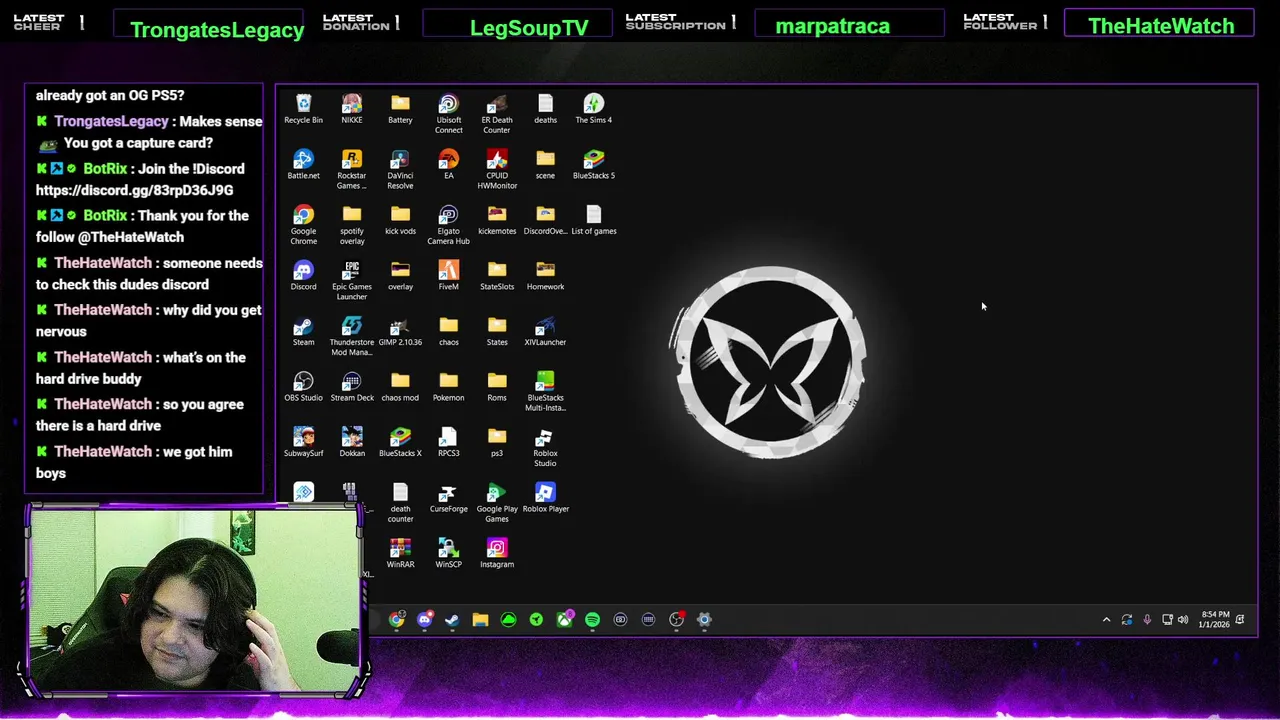Open the kickemotes folder

pos(497,221)
